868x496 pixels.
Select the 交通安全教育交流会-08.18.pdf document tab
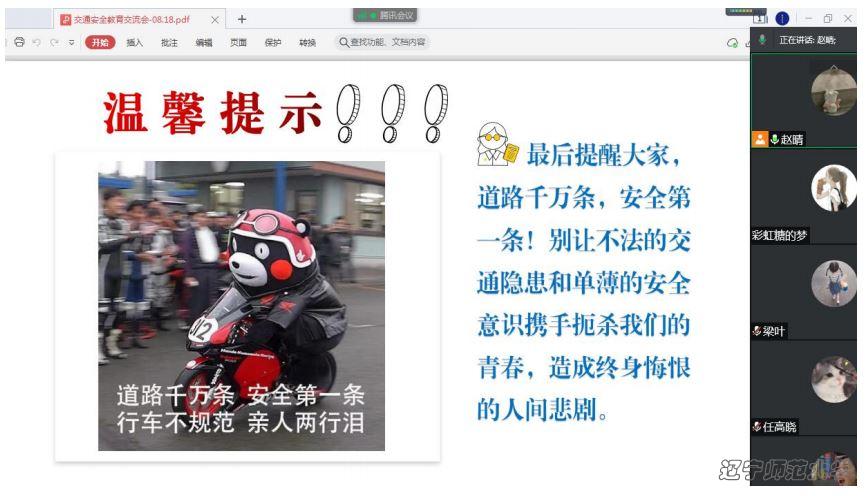tap(132, 19)
